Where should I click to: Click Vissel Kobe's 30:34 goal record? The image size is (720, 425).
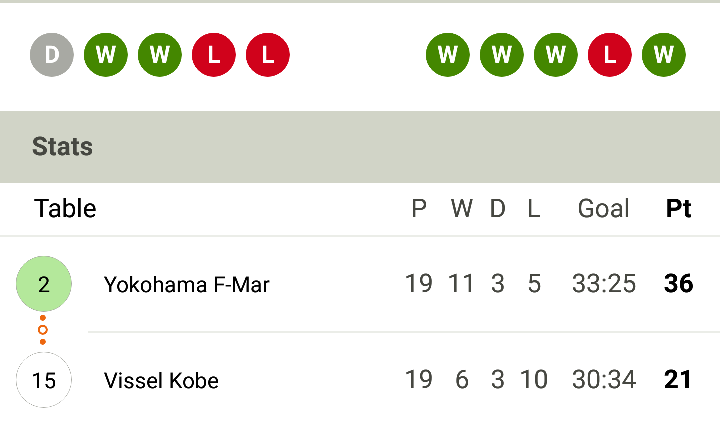click(x=604, y=380)
